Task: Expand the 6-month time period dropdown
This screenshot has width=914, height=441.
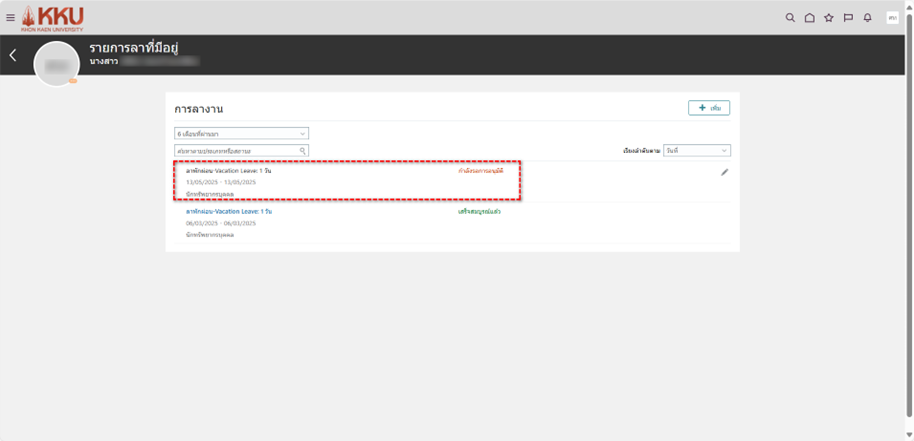Action: click(x=241, y=133)
